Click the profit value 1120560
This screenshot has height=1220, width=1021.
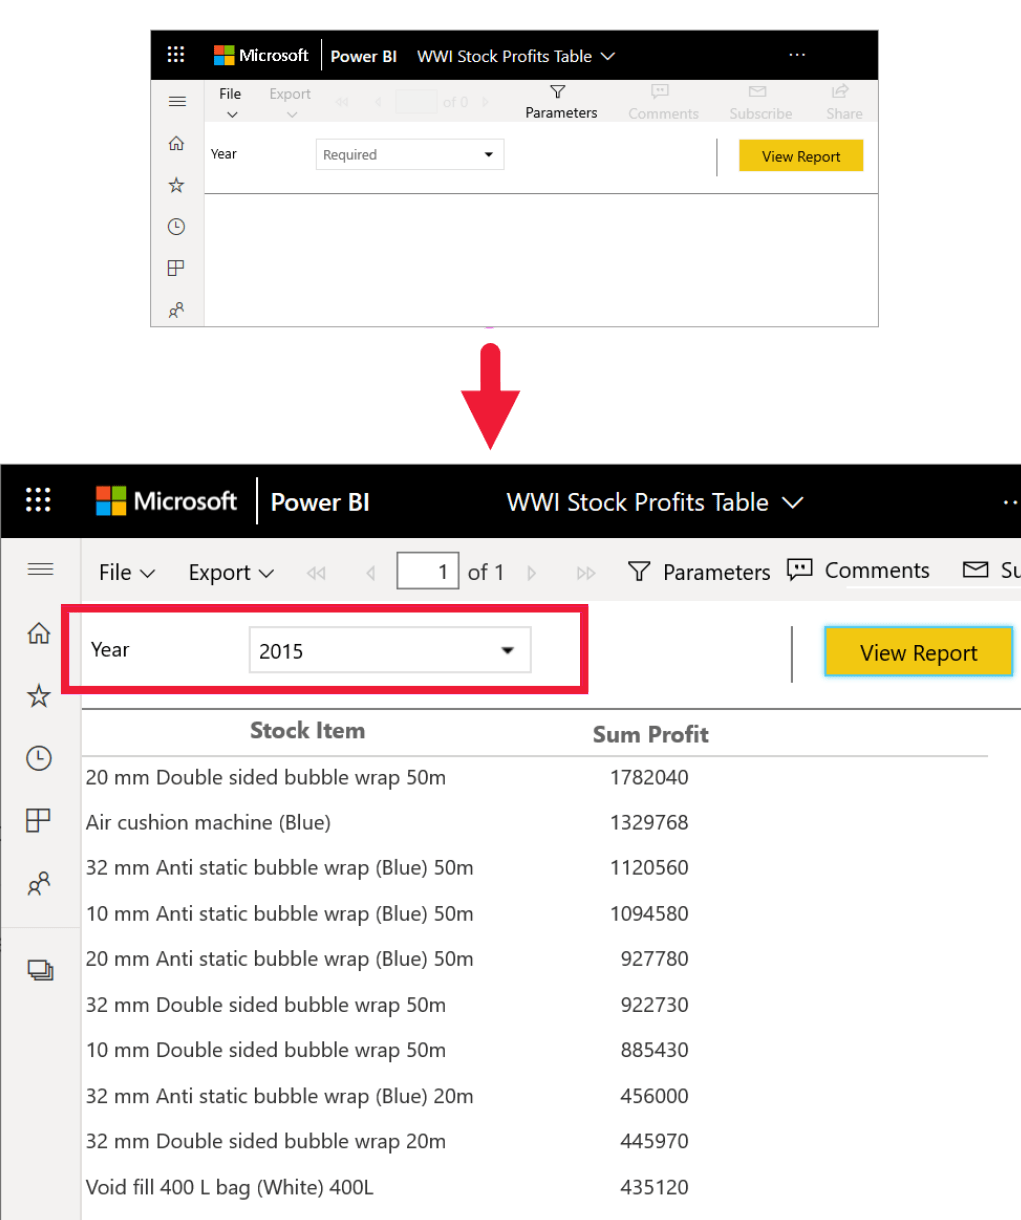pos(649,868)
